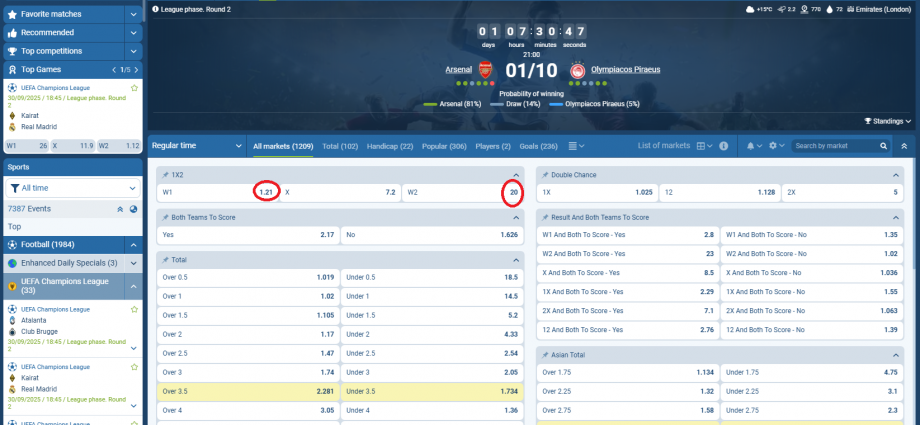Click the Olympiacos Piraeus club crest

coord(578,70)
